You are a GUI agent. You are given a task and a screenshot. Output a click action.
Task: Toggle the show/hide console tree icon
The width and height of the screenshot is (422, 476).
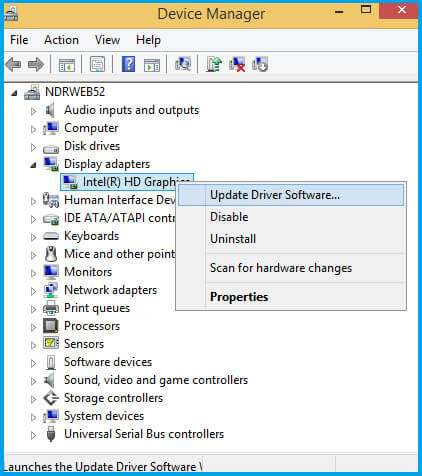(x=67, y=64)
